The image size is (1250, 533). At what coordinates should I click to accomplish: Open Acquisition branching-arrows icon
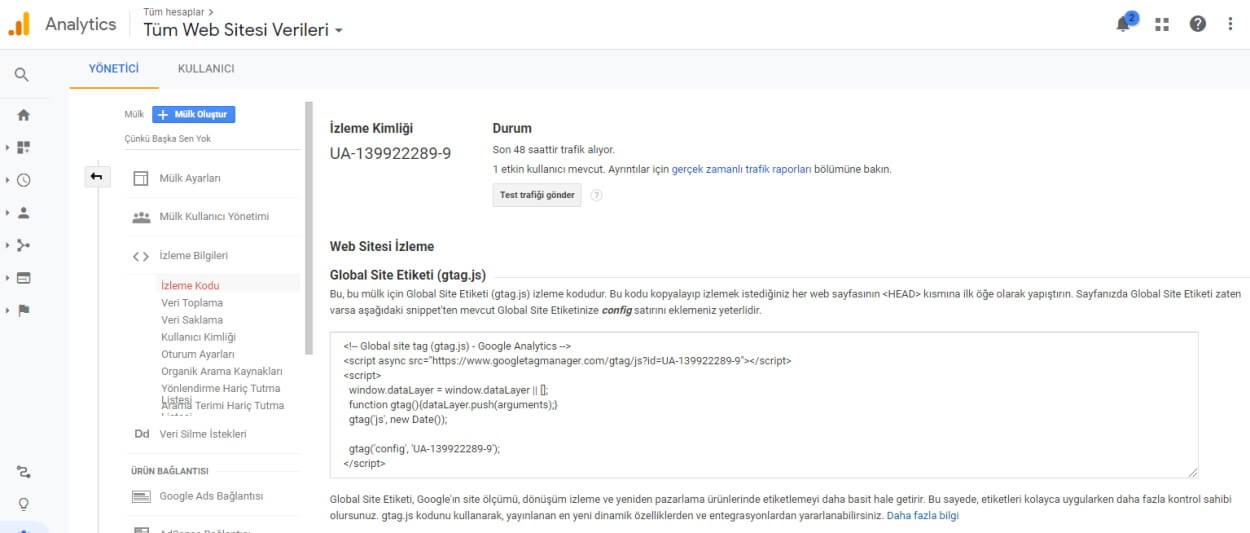[x=23, y=245]
